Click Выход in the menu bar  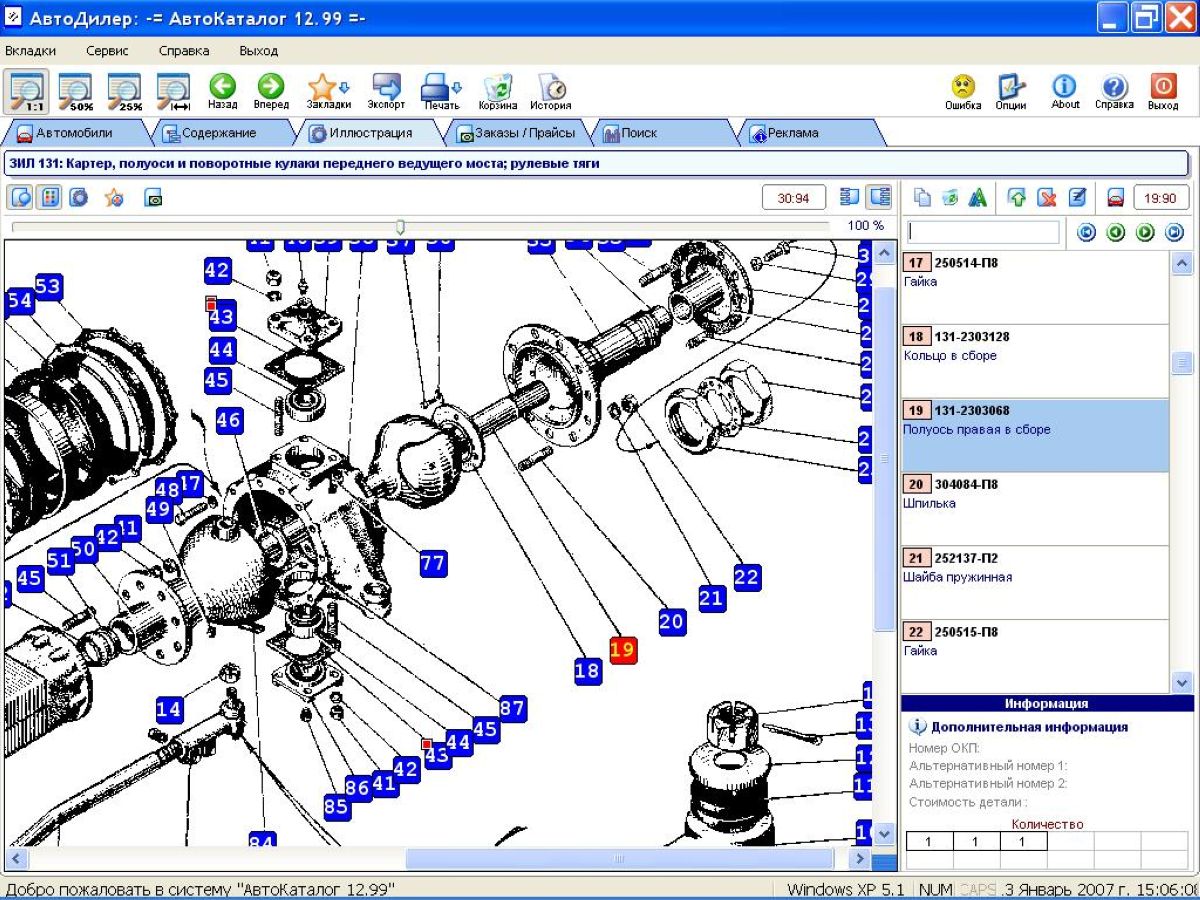click(259, 51)
